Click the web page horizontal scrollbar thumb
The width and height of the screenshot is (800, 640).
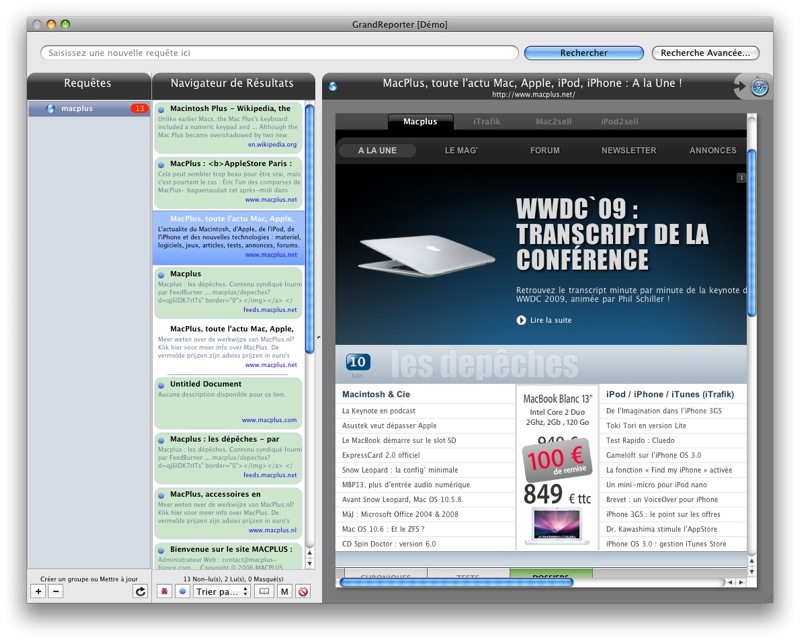[457, 582]
